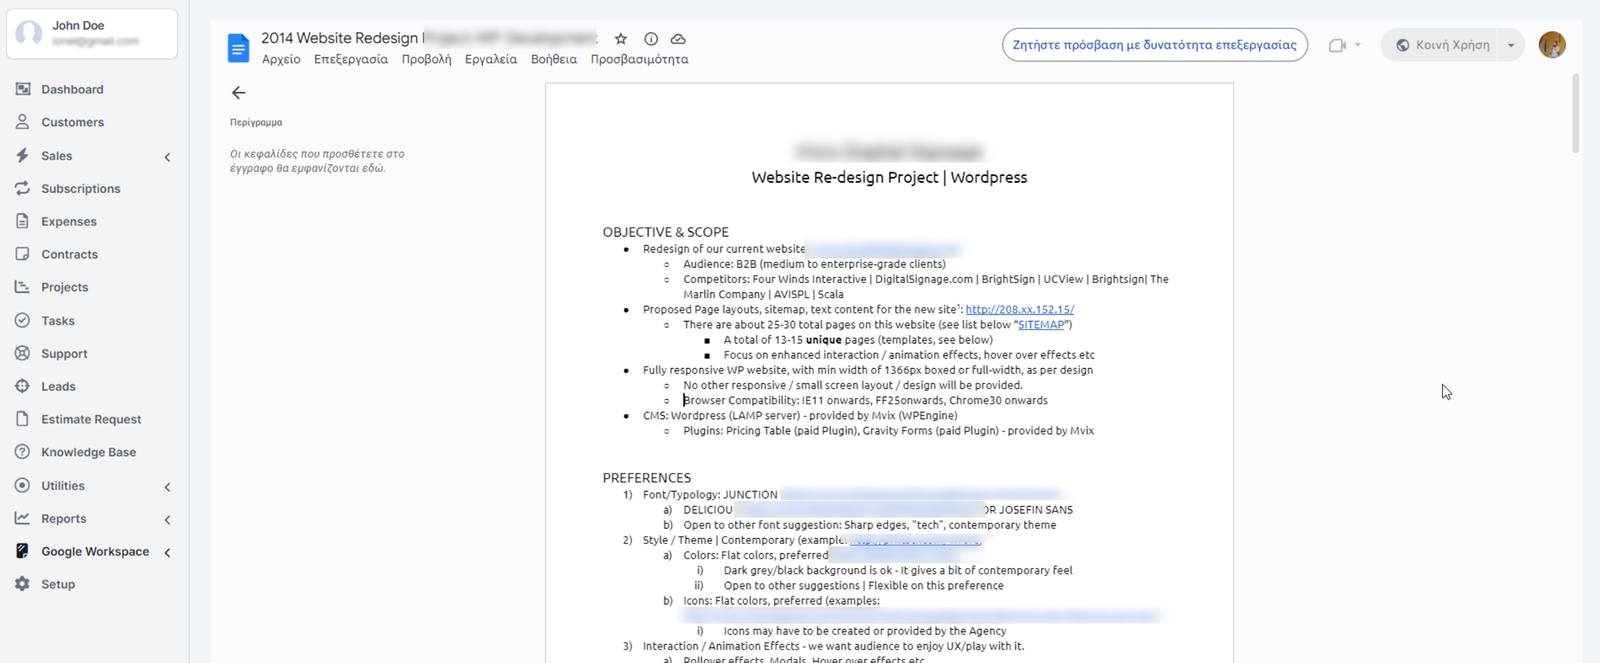Open the share options dropdown arrow
Screen dimensions: 1600x663
point(1511,45)
